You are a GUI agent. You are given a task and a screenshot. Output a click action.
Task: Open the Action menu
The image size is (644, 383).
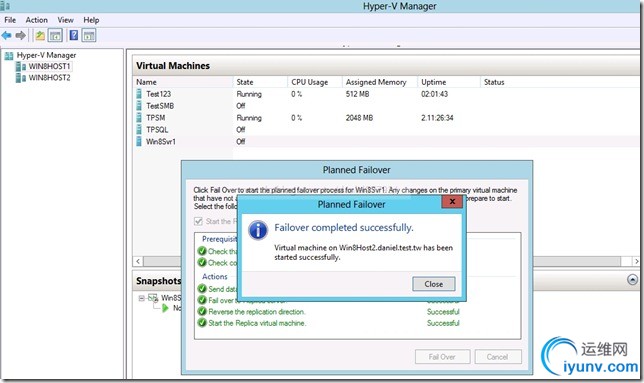[x=37, y=20]
